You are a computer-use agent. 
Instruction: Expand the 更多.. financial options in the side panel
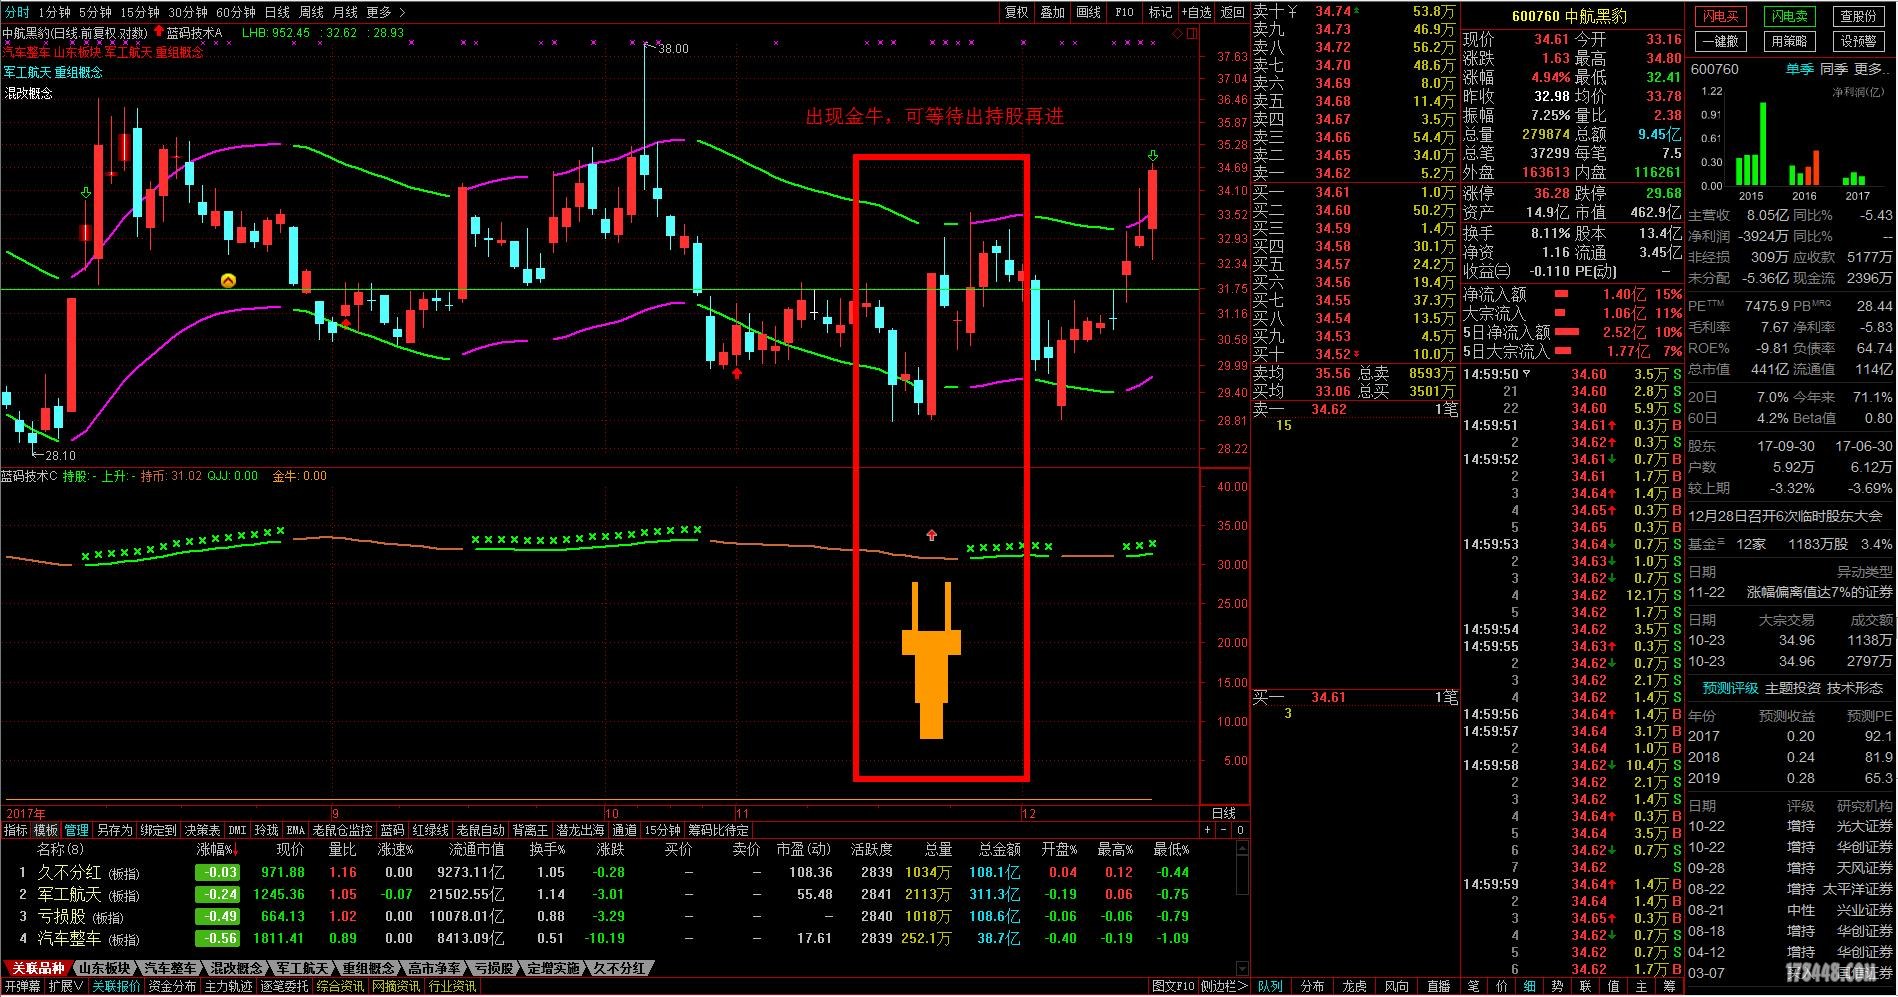coord(1872,69)
